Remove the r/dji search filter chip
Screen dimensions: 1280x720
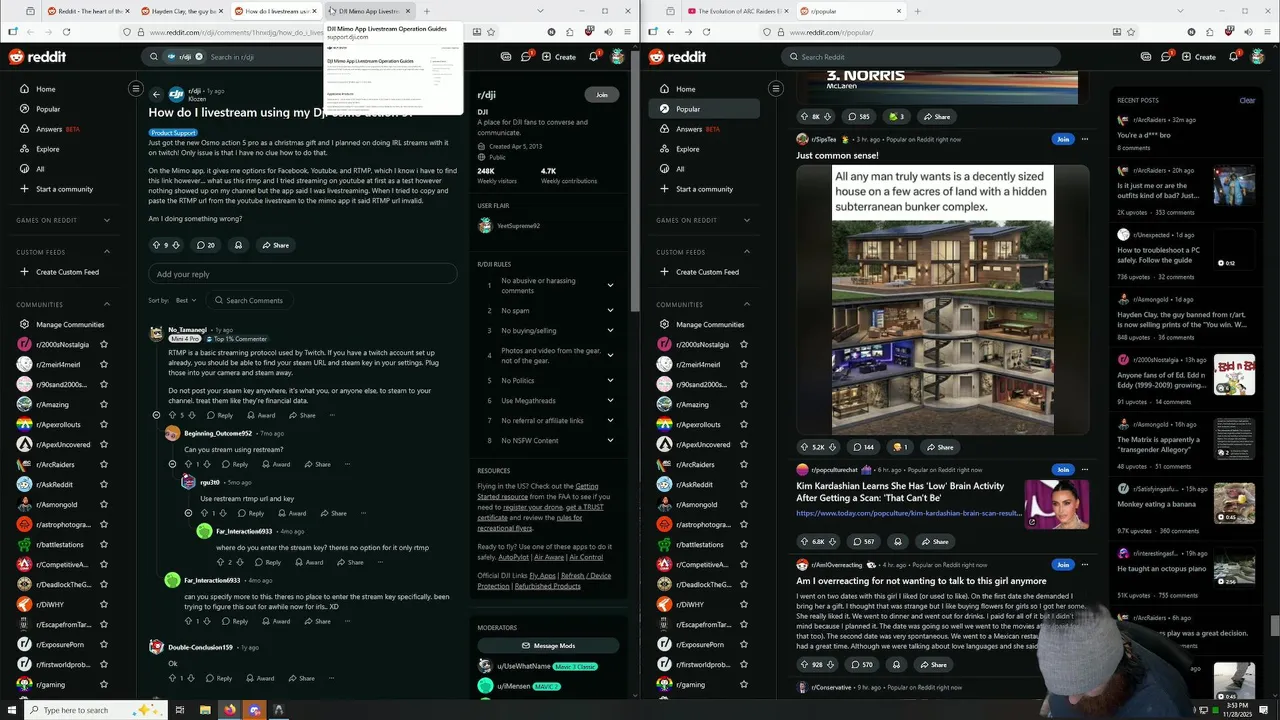tap(199, 57)
